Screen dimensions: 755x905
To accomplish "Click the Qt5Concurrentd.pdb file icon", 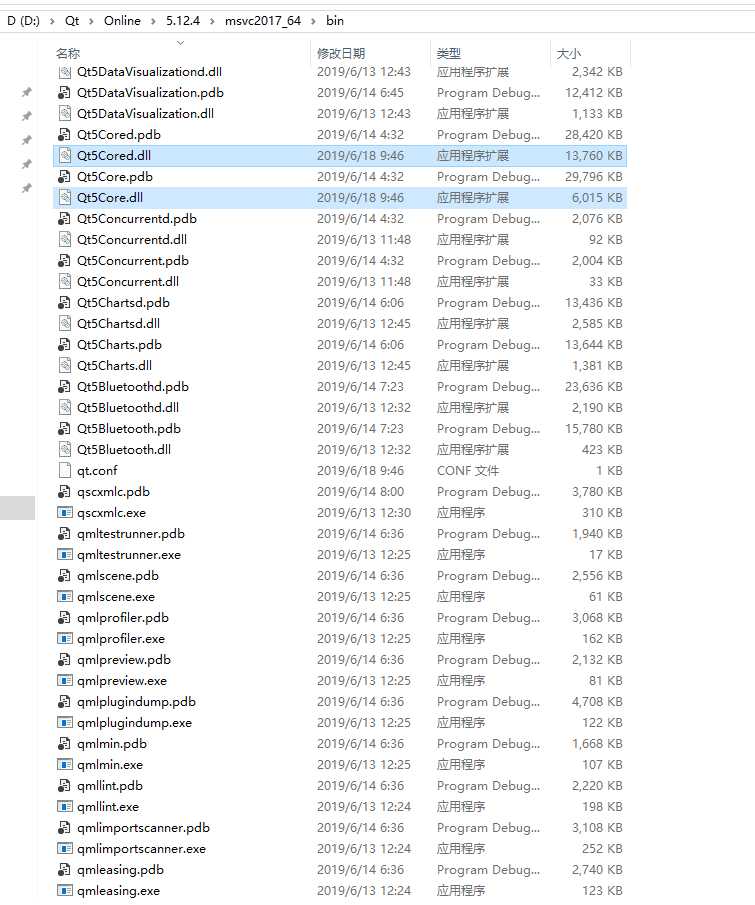I will [x=65, y=219].
